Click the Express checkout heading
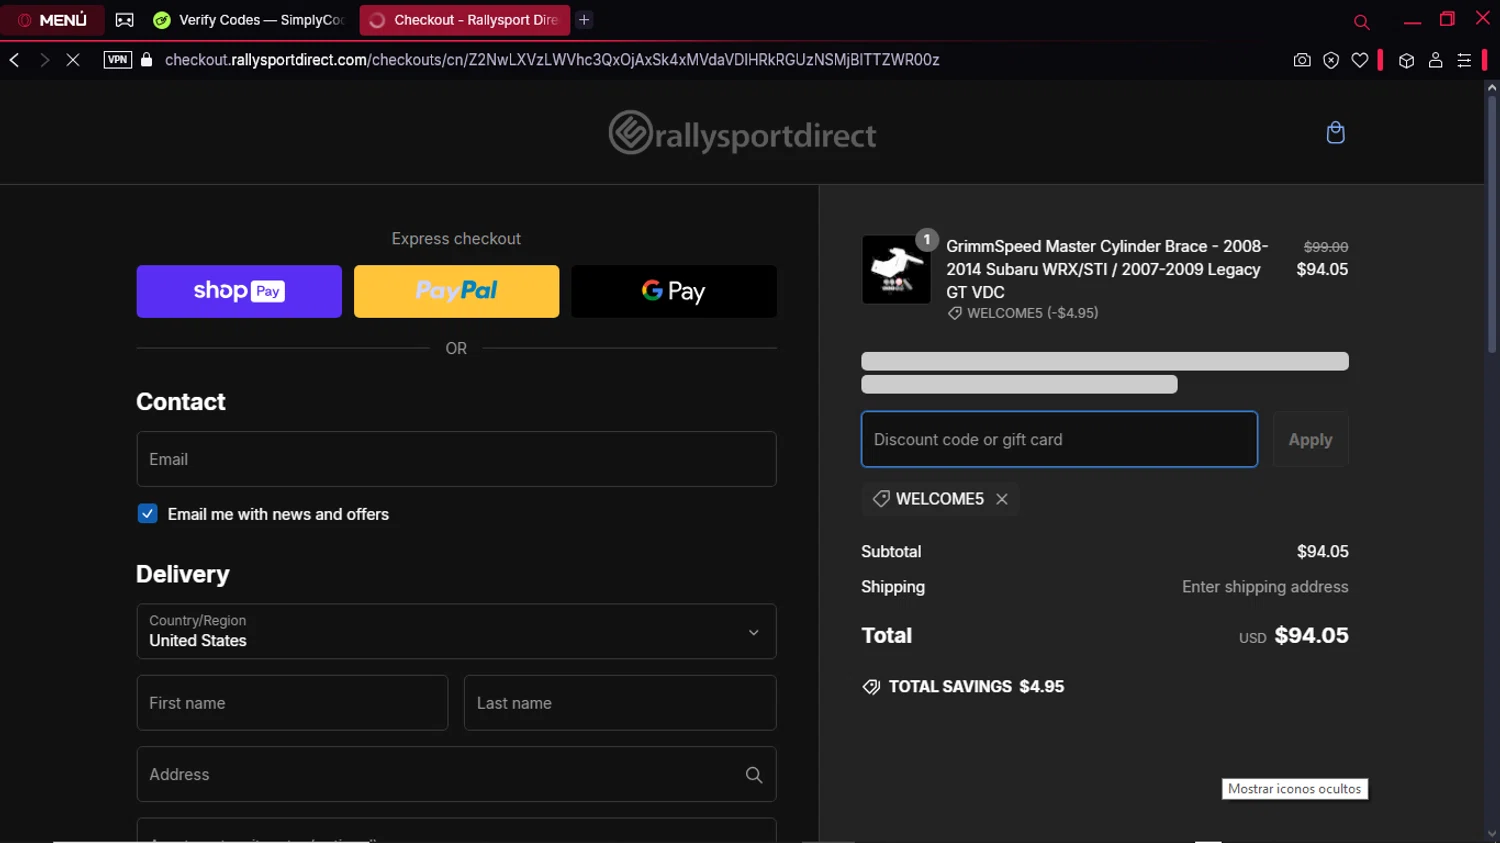Viewport: 1500px width, 843px height. 456,239
